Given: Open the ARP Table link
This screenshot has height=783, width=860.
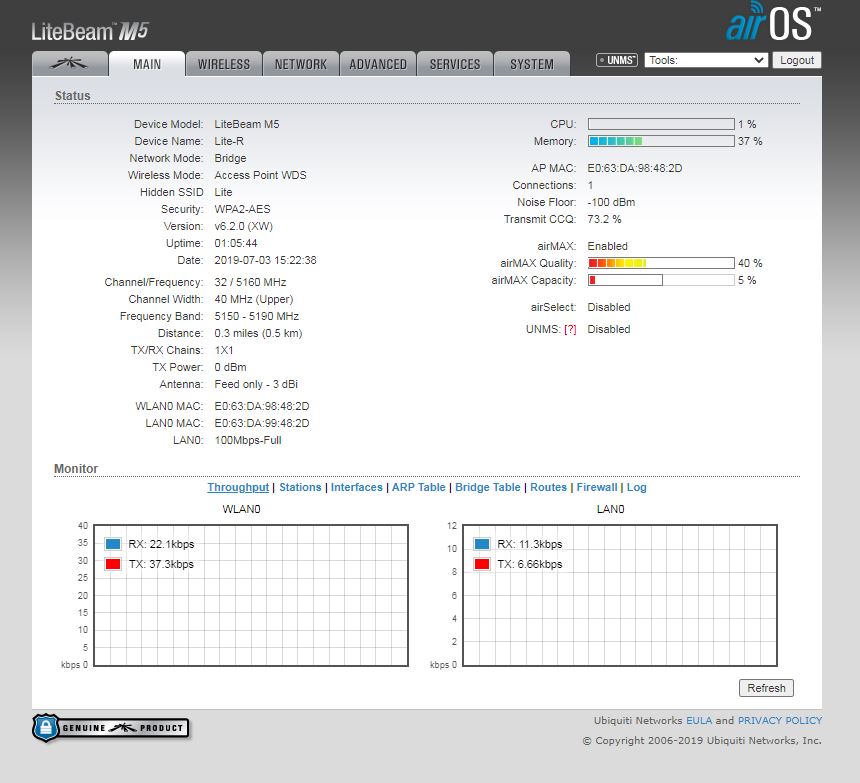Looking at the screenshot, I should point(418,487).
